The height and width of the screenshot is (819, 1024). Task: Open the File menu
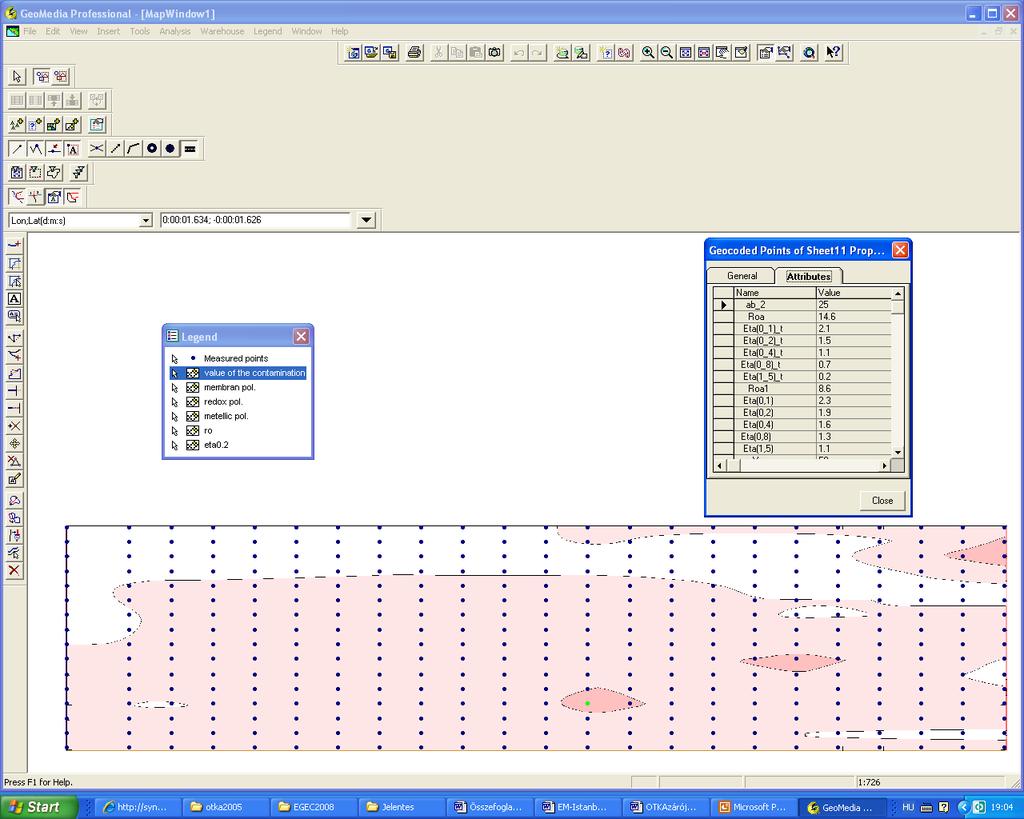tap(30, 31)
